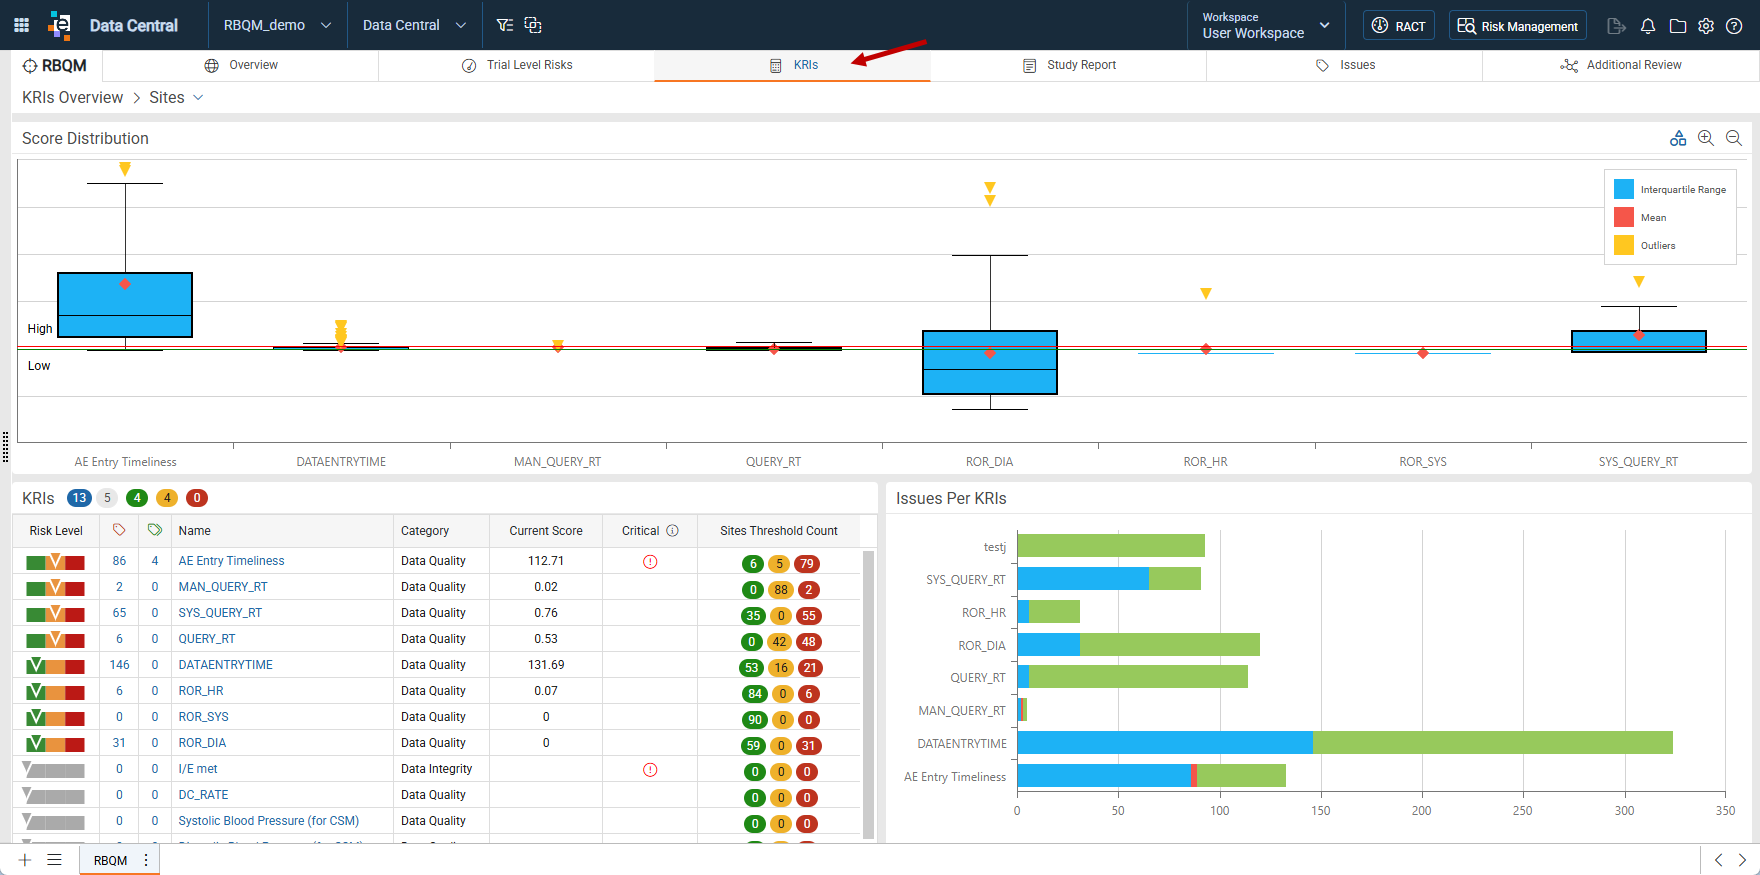This screenshot has height=875, width=1760.
Task: Click the chart grouping icon in Score Distribution
Action: pos(1678,138)
